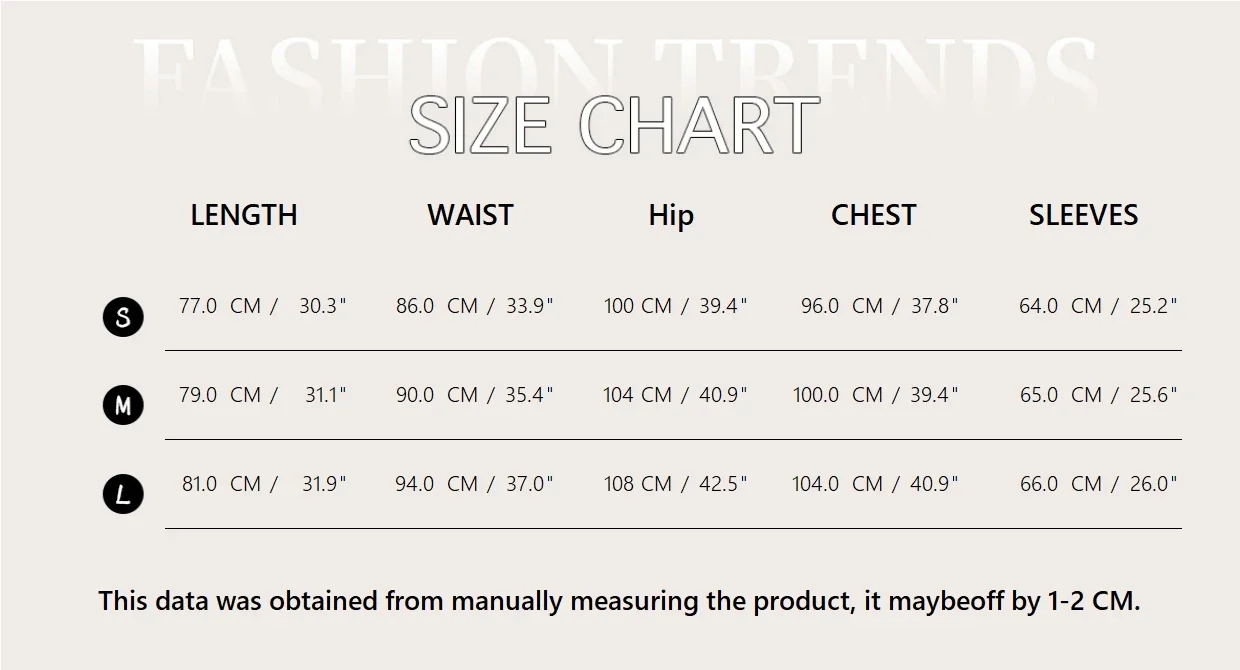Click the WAIST column header
This screenshot has height=670, width=1240.
(470, 215)
